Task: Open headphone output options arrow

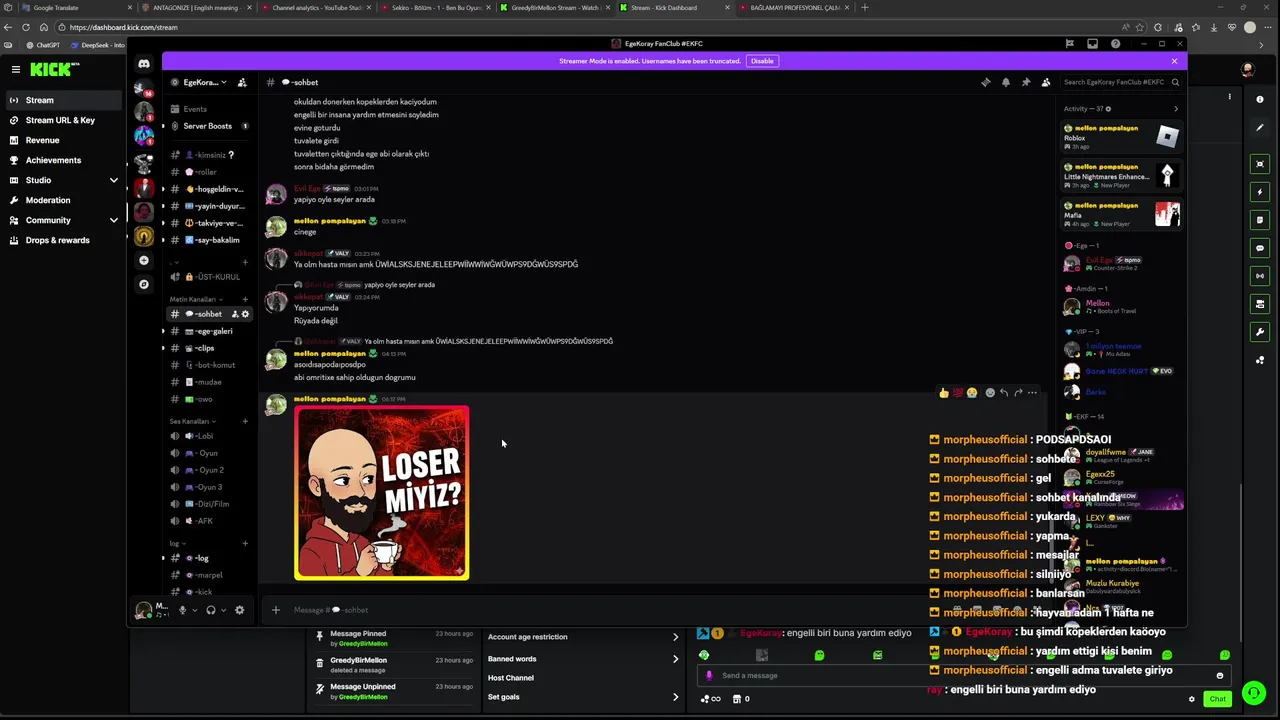Action: (x=224, y=610)
